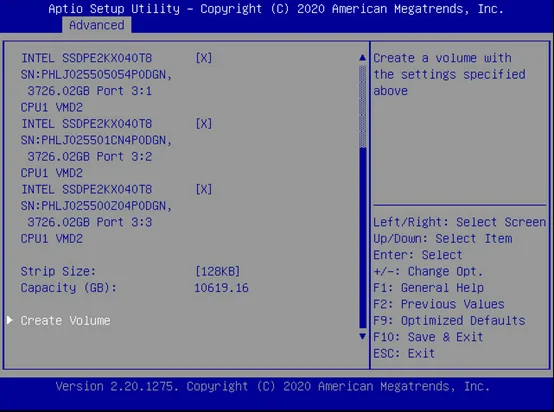Click the Capacity value 10619.16
The height and width of the screenshot is (412, 554).
point(222,288)
